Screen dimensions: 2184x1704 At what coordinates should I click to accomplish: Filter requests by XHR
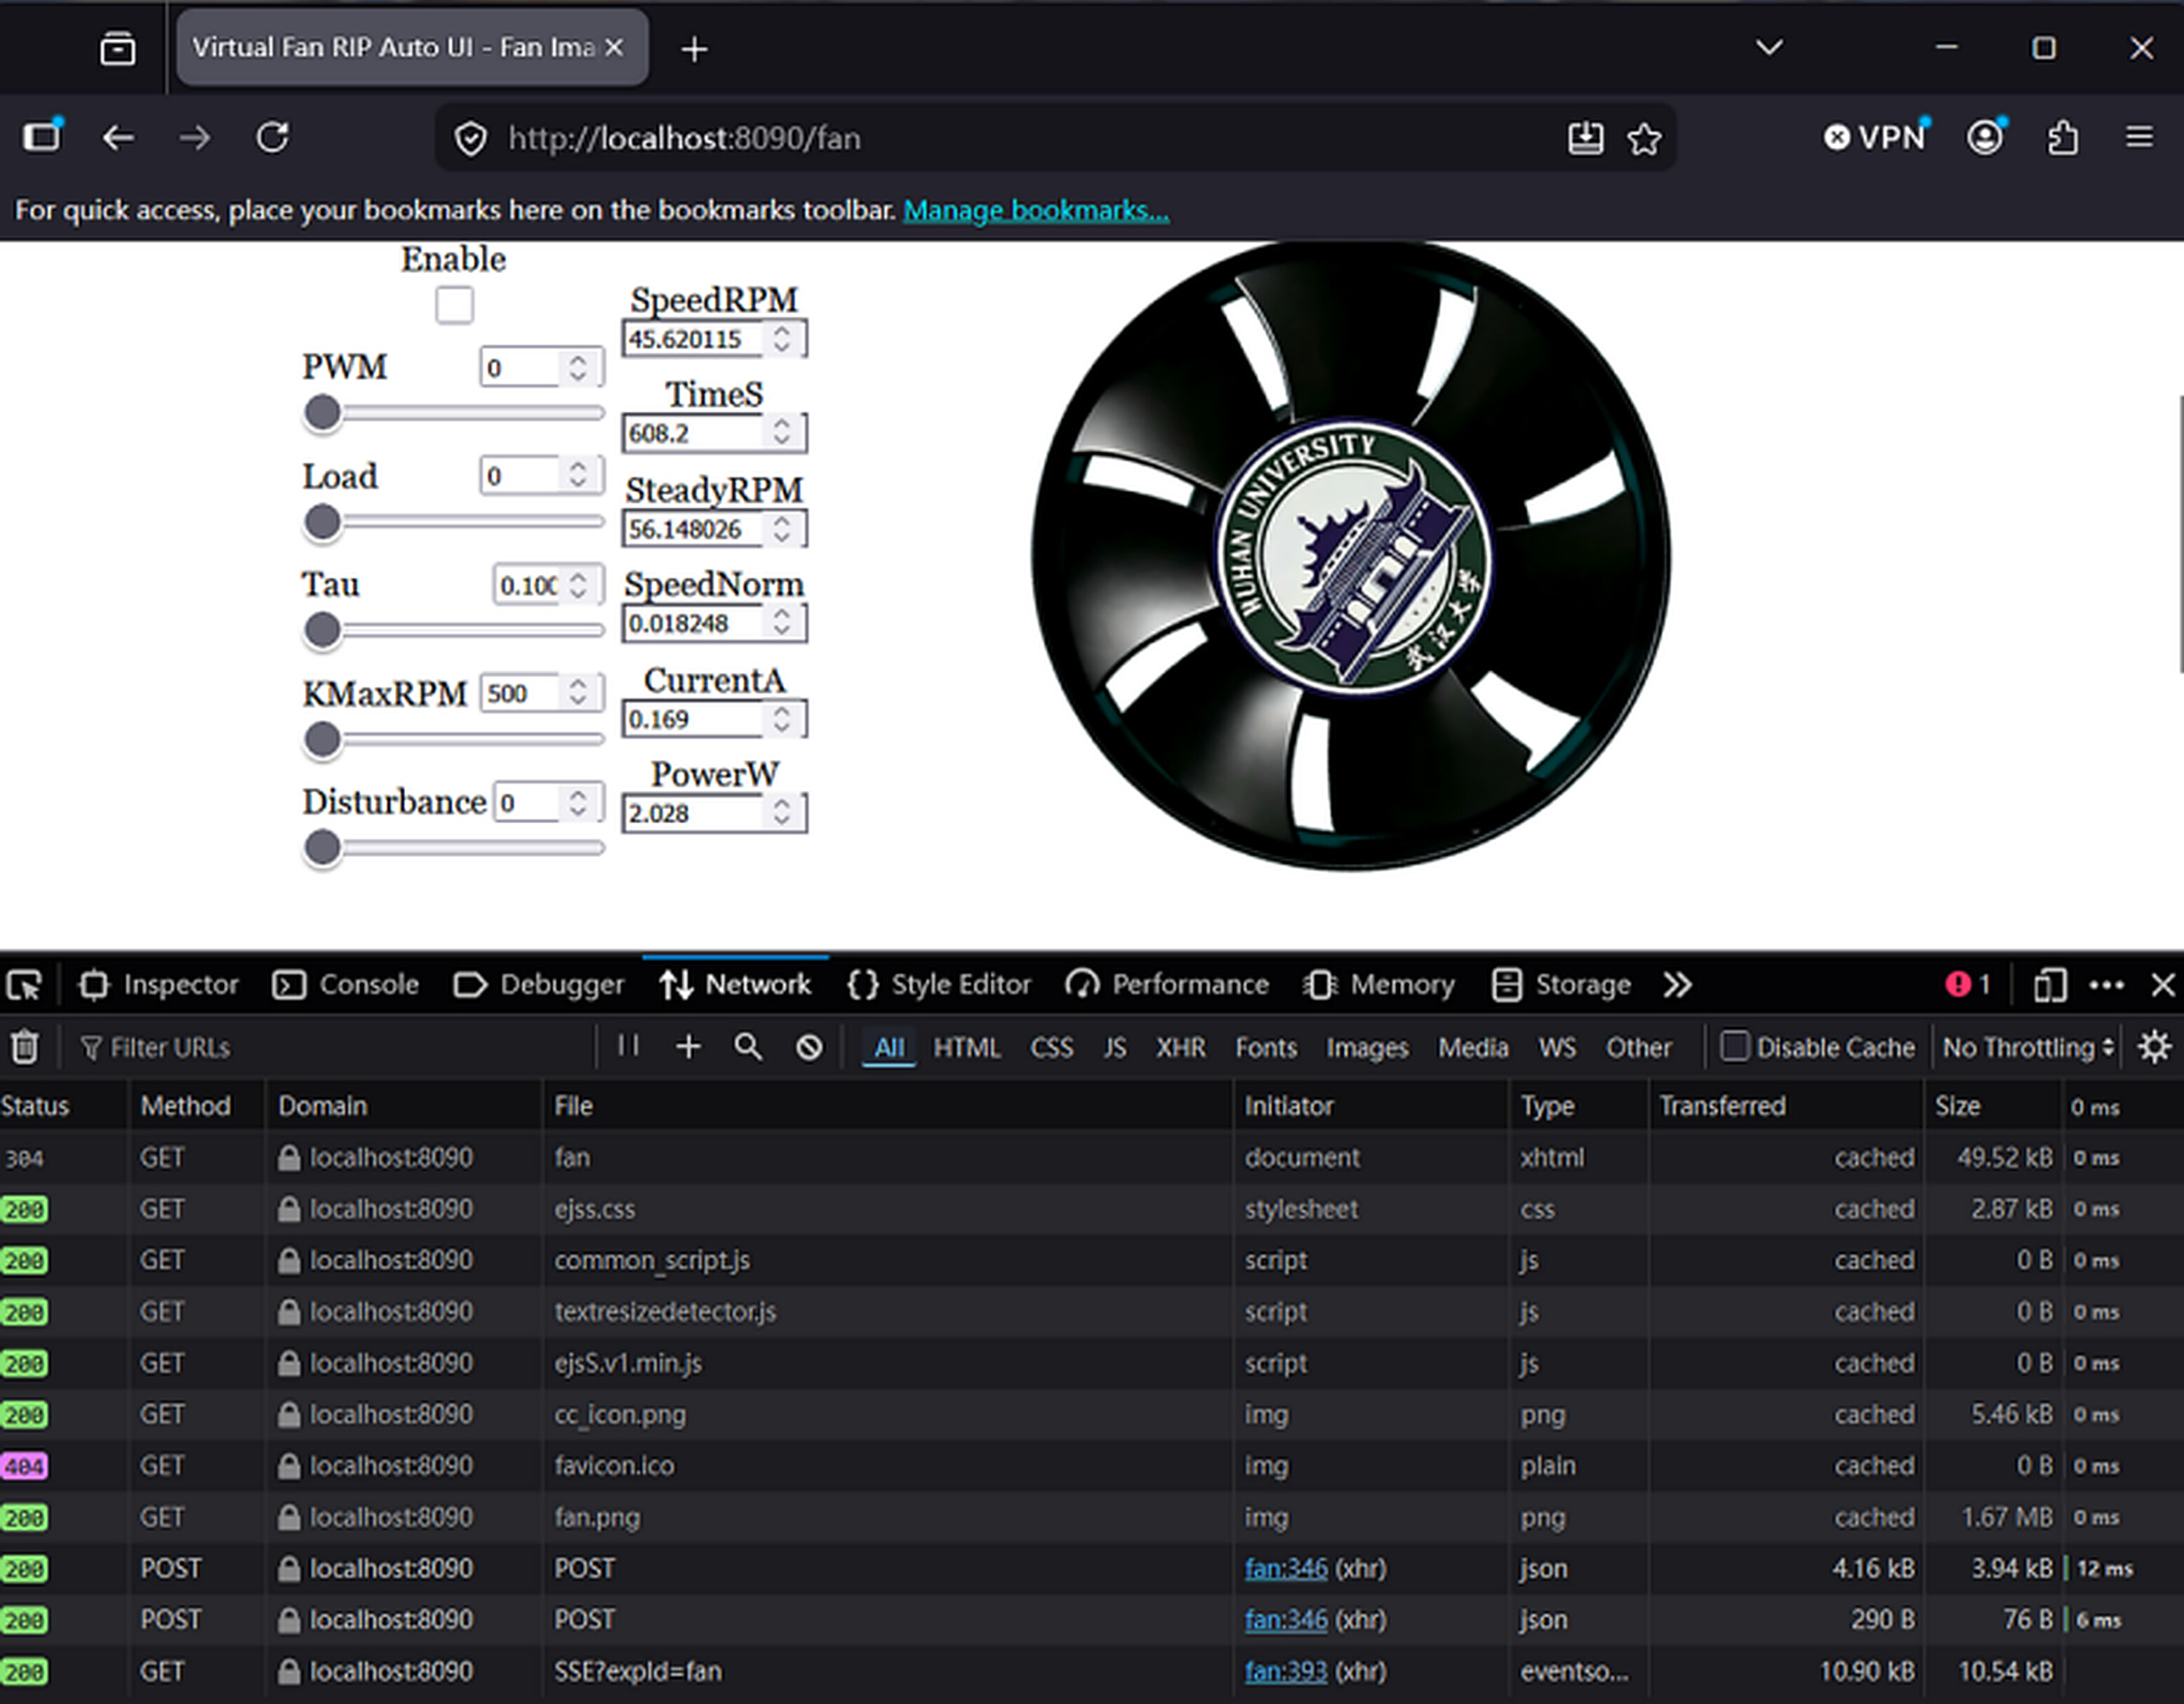[x=1181, y=1047]
